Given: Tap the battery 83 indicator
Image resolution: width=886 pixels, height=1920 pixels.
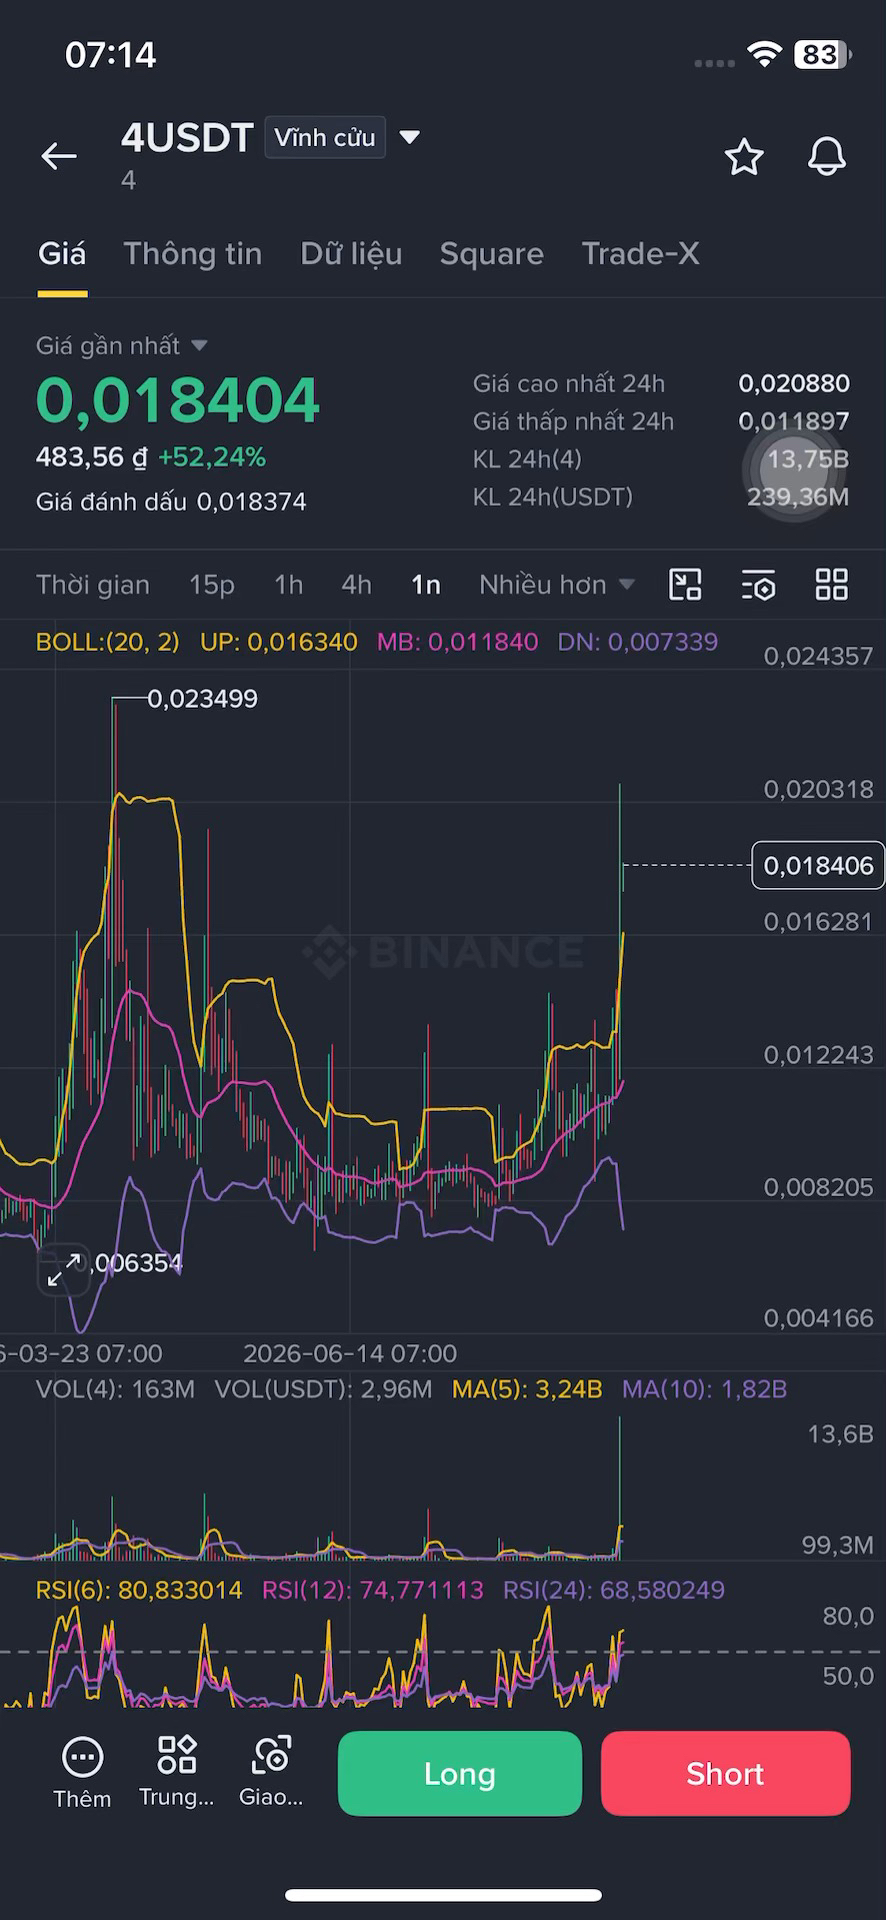Looking at the screenshot, I should (x=822, y=55).
